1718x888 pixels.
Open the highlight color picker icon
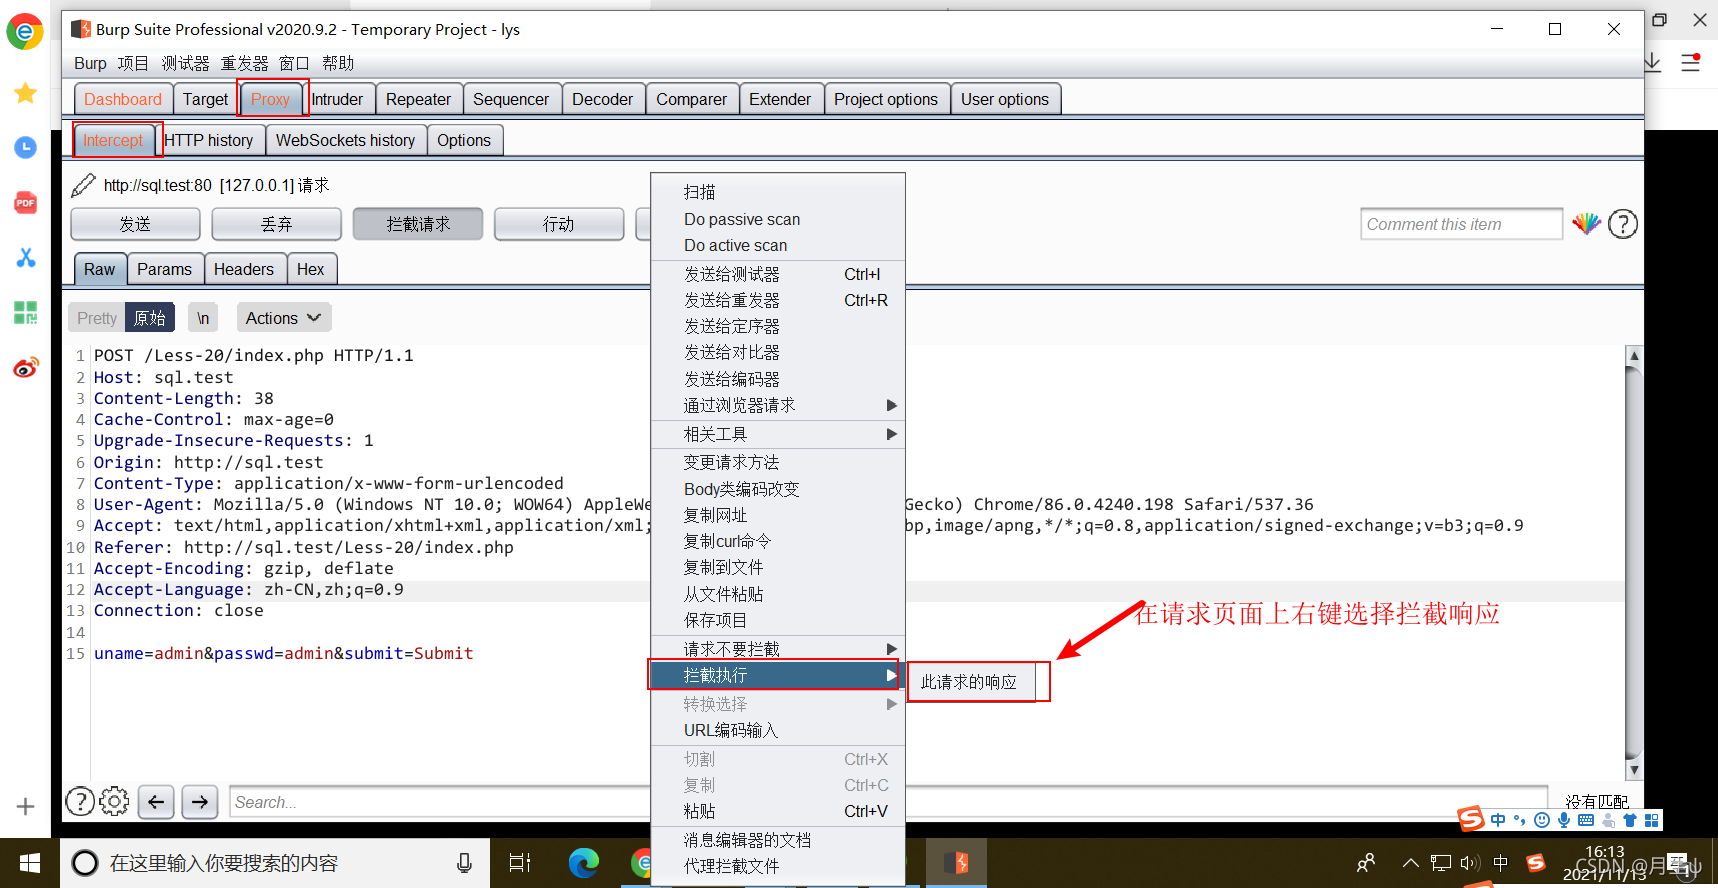pyautogui.click(x=1586, y=224)
